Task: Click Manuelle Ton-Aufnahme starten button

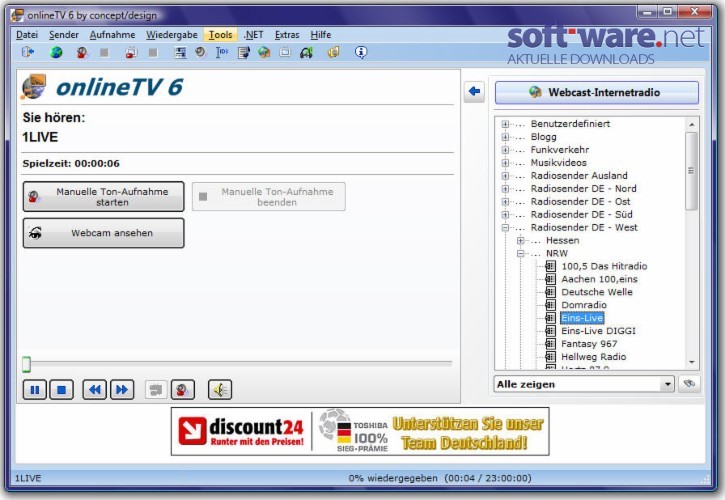Action: (104, 197)
